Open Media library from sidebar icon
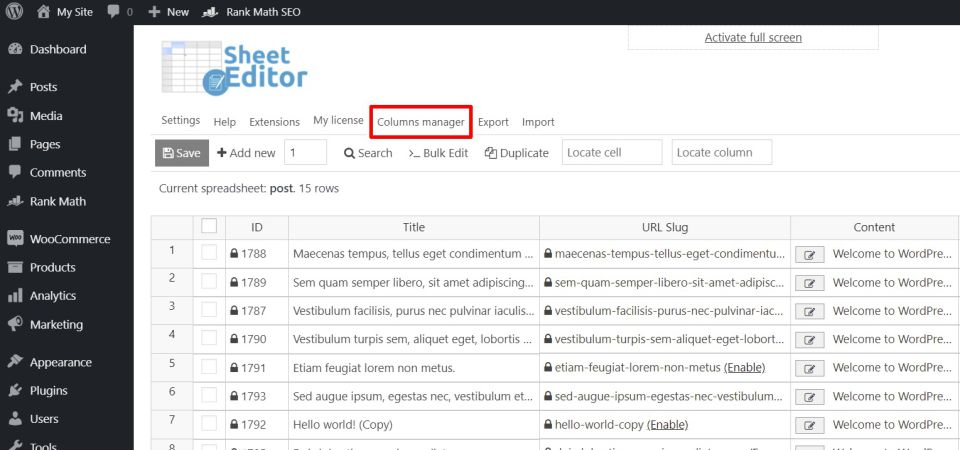This screenshot has width=960, height=450. [15, 116]
